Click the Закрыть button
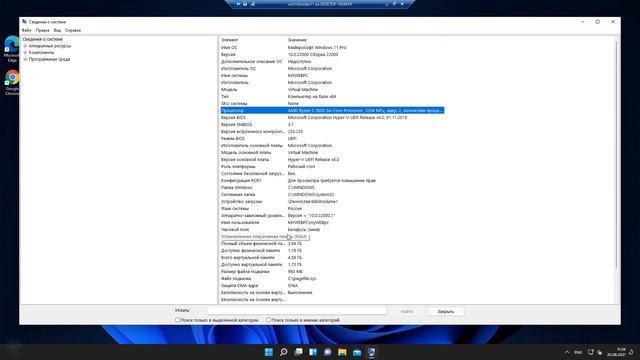Image resolution: width=640 pixels, height=360 pixels. click(x=446, y=311)
